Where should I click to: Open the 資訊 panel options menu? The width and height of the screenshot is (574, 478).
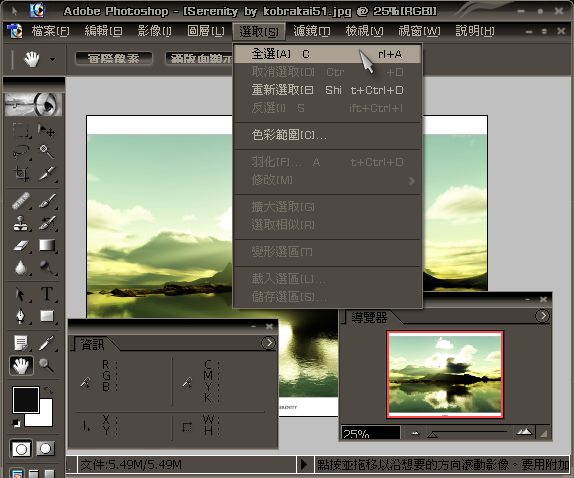(268, 343)
